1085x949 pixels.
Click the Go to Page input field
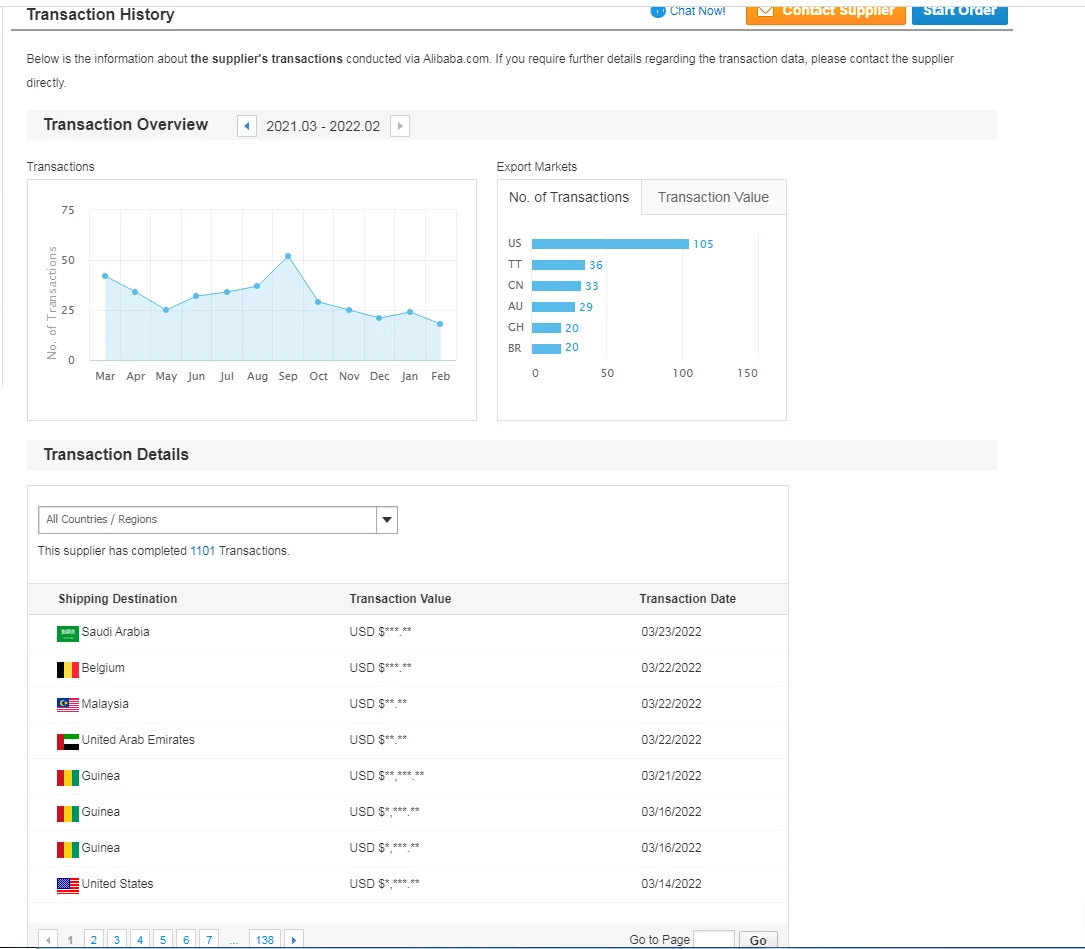point(713,940)
